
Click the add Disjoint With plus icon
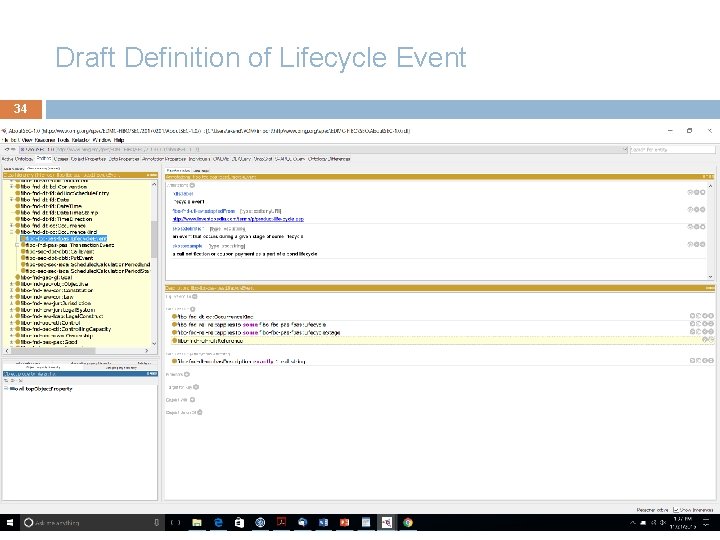[192, 399]
